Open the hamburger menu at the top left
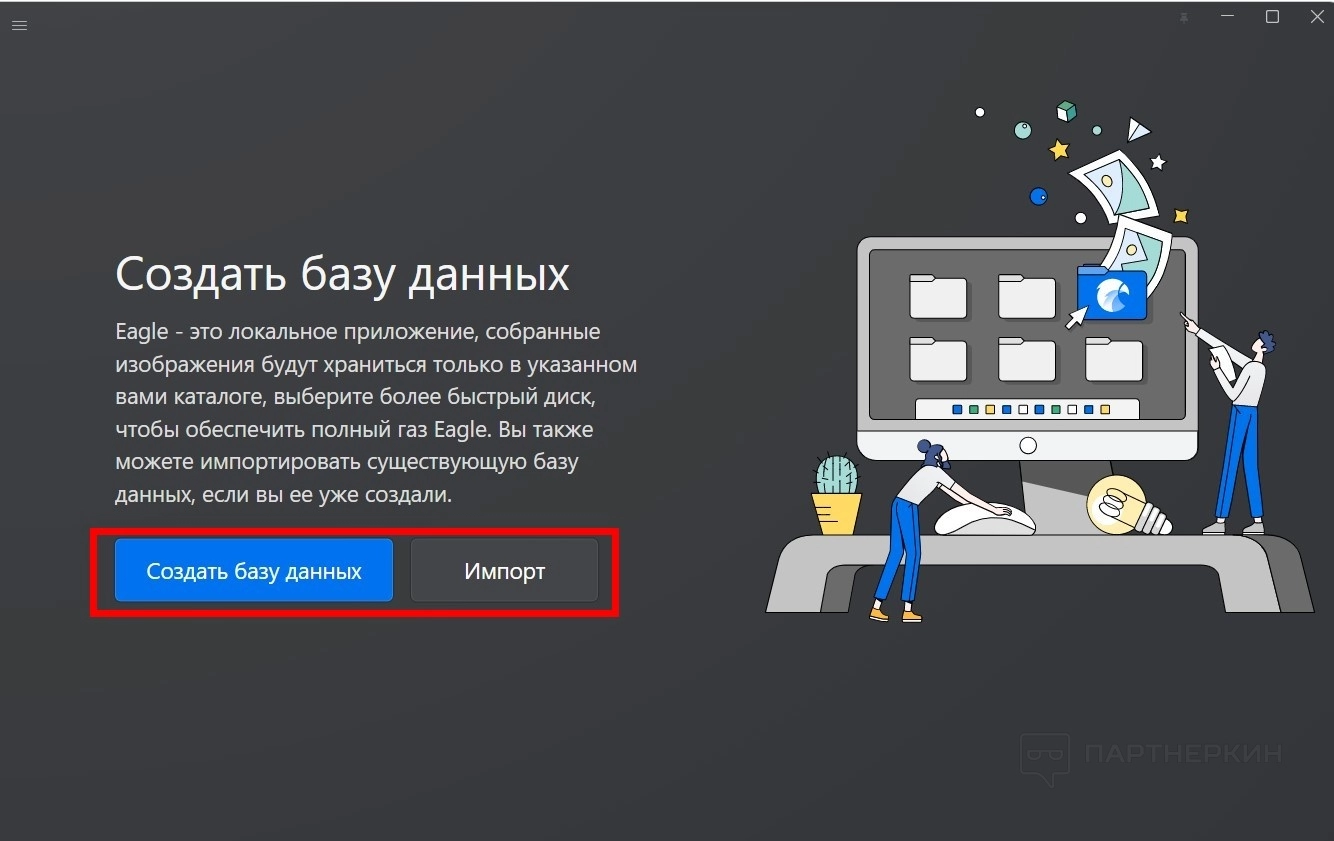 pyautogui.click(x=19, y=25)
